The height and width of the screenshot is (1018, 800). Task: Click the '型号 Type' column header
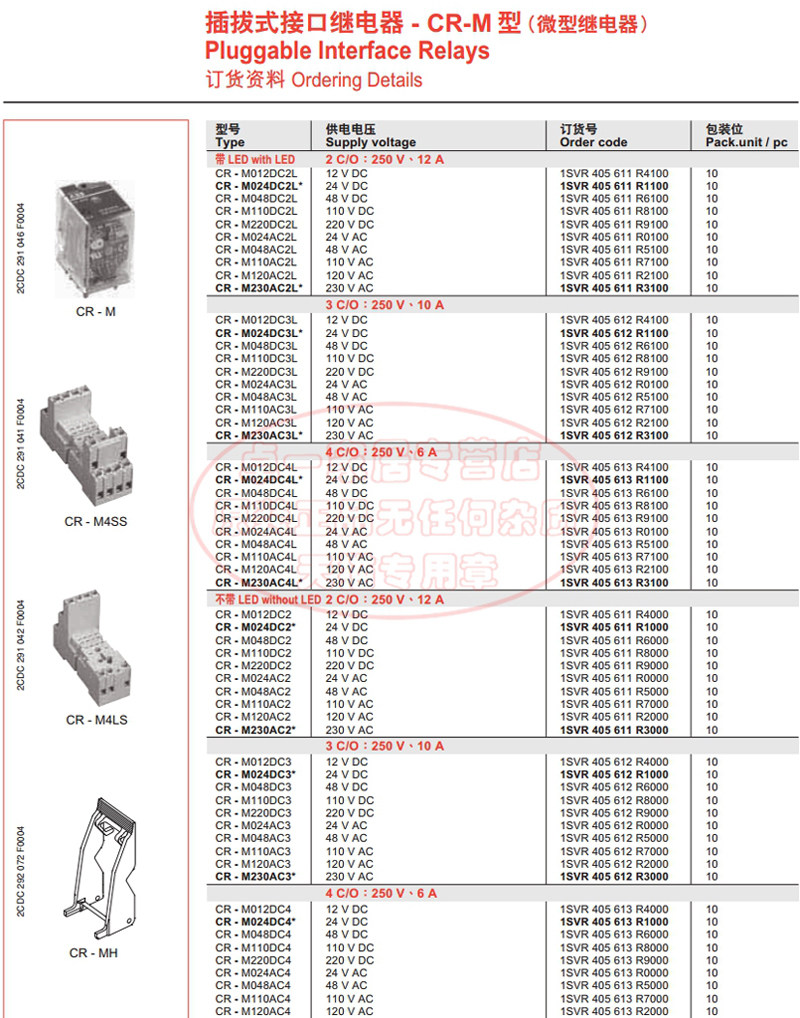click(x=230, y=136)
